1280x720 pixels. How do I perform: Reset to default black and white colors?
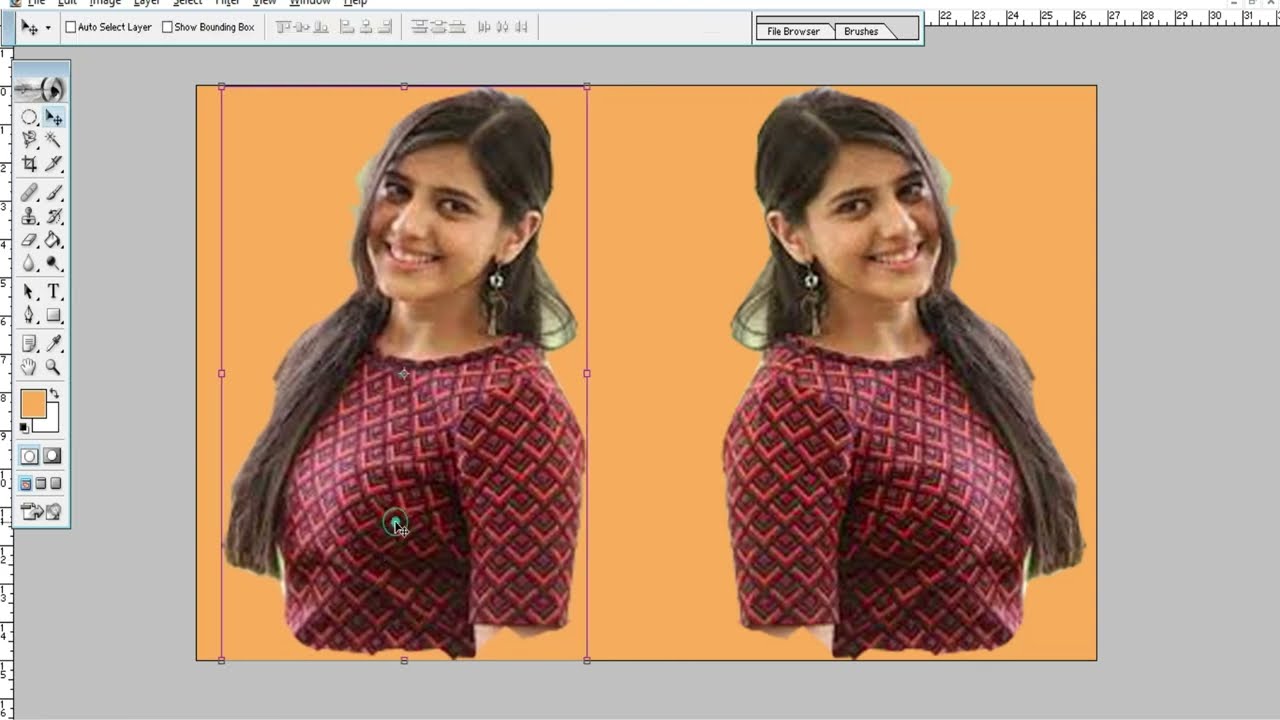[x=24, y=428]
